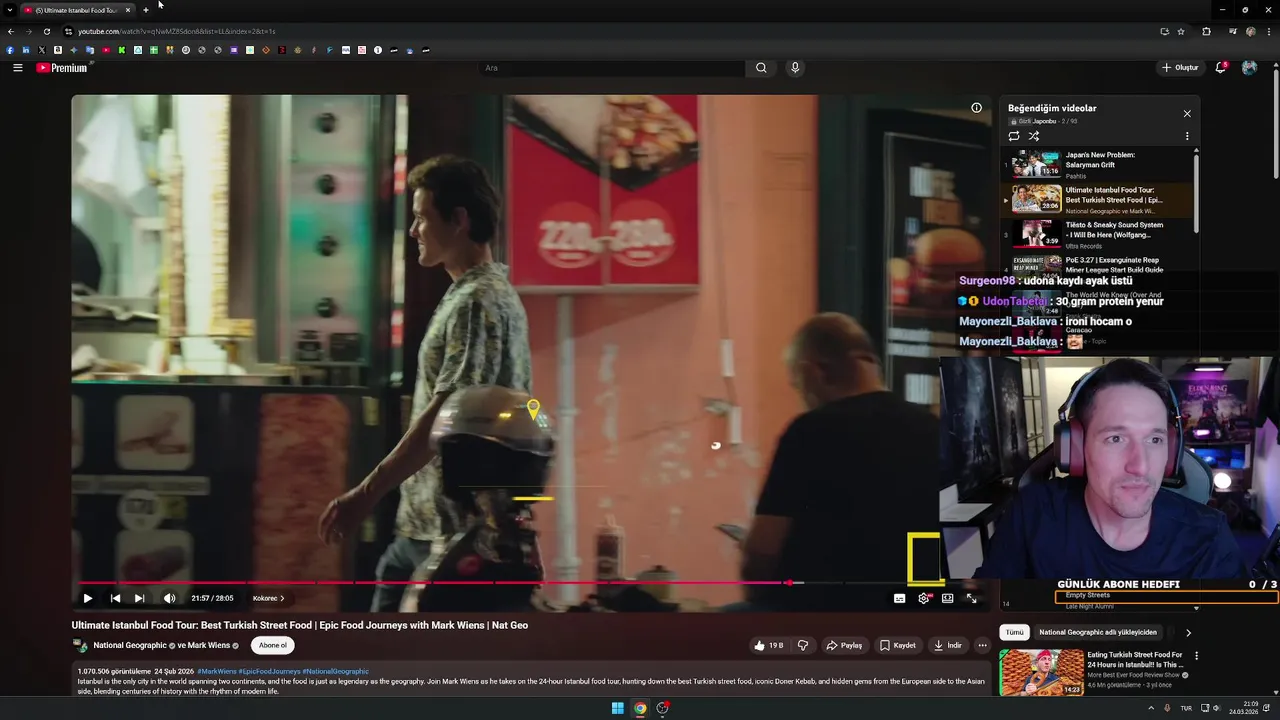Open the LinkedIn bookmark

click(x=25, y=50)
